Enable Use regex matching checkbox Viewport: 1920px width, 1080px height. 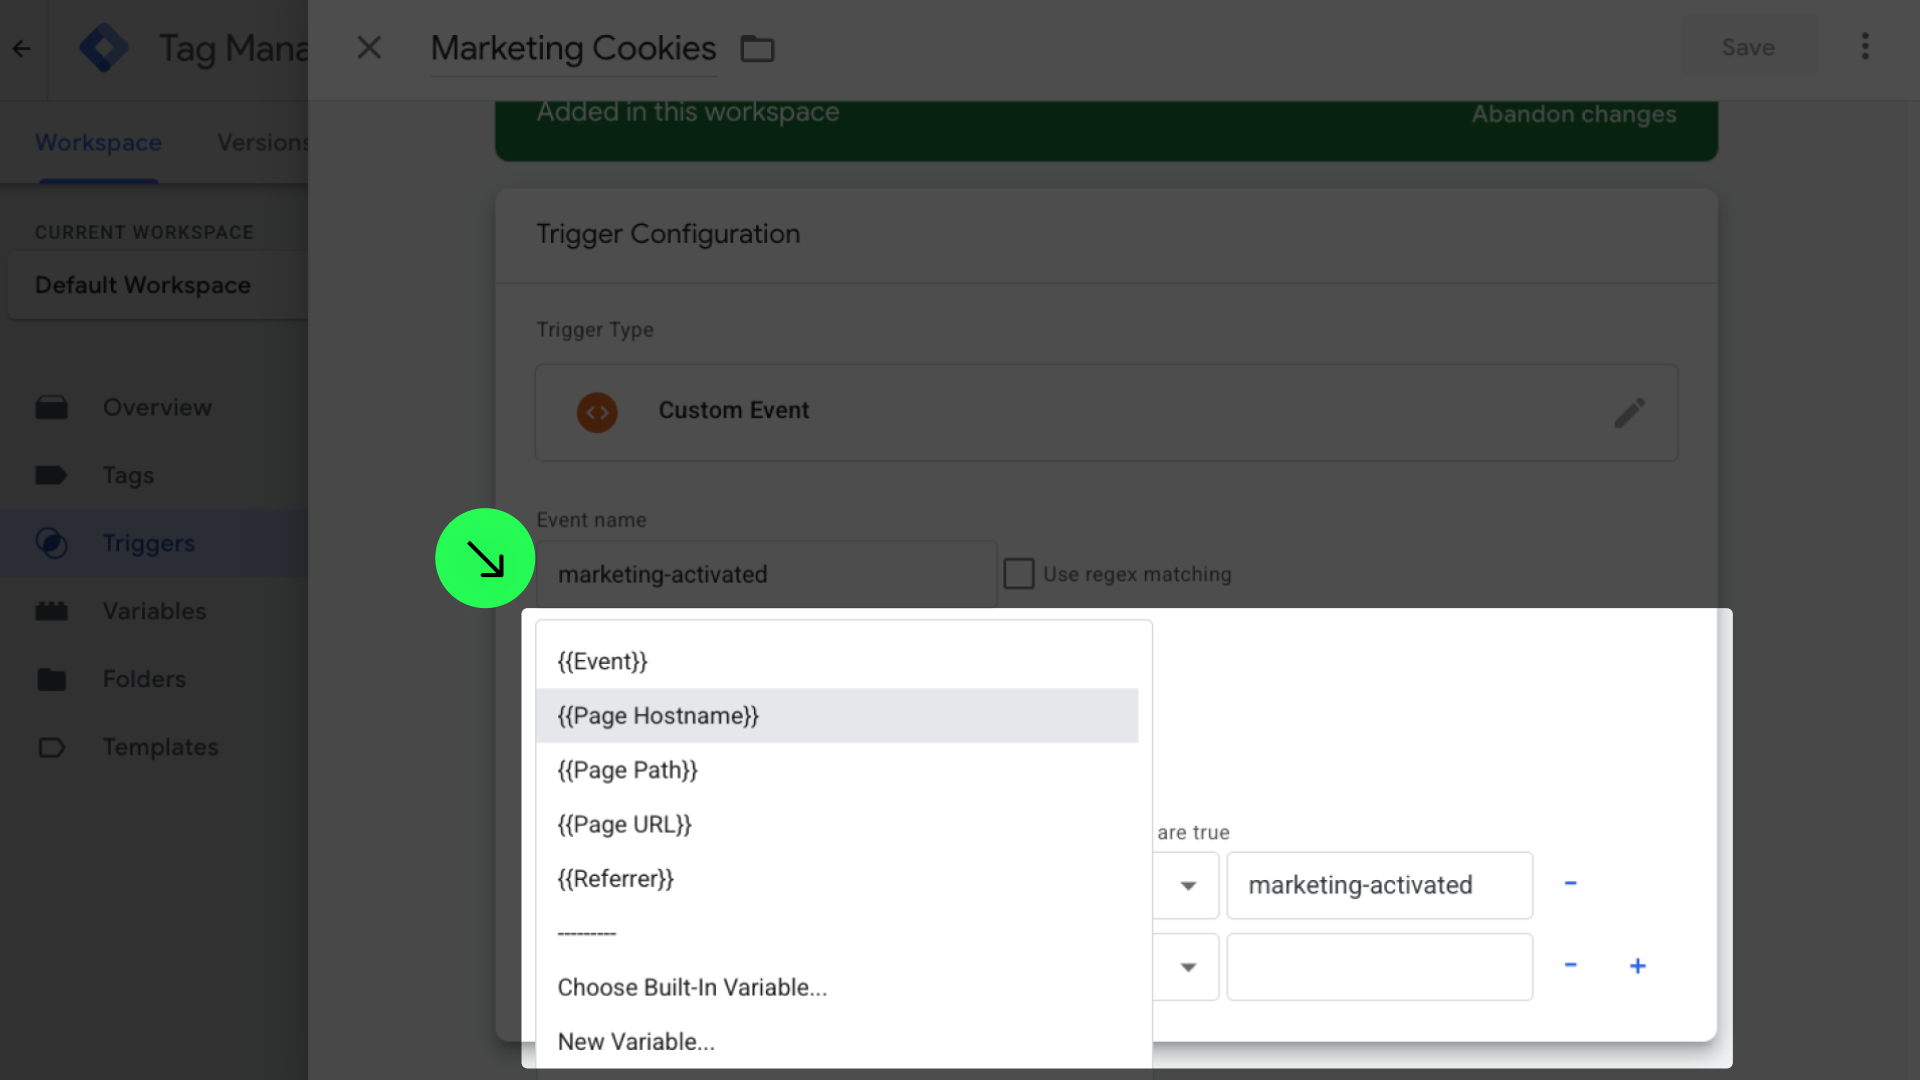(1019, 574)
